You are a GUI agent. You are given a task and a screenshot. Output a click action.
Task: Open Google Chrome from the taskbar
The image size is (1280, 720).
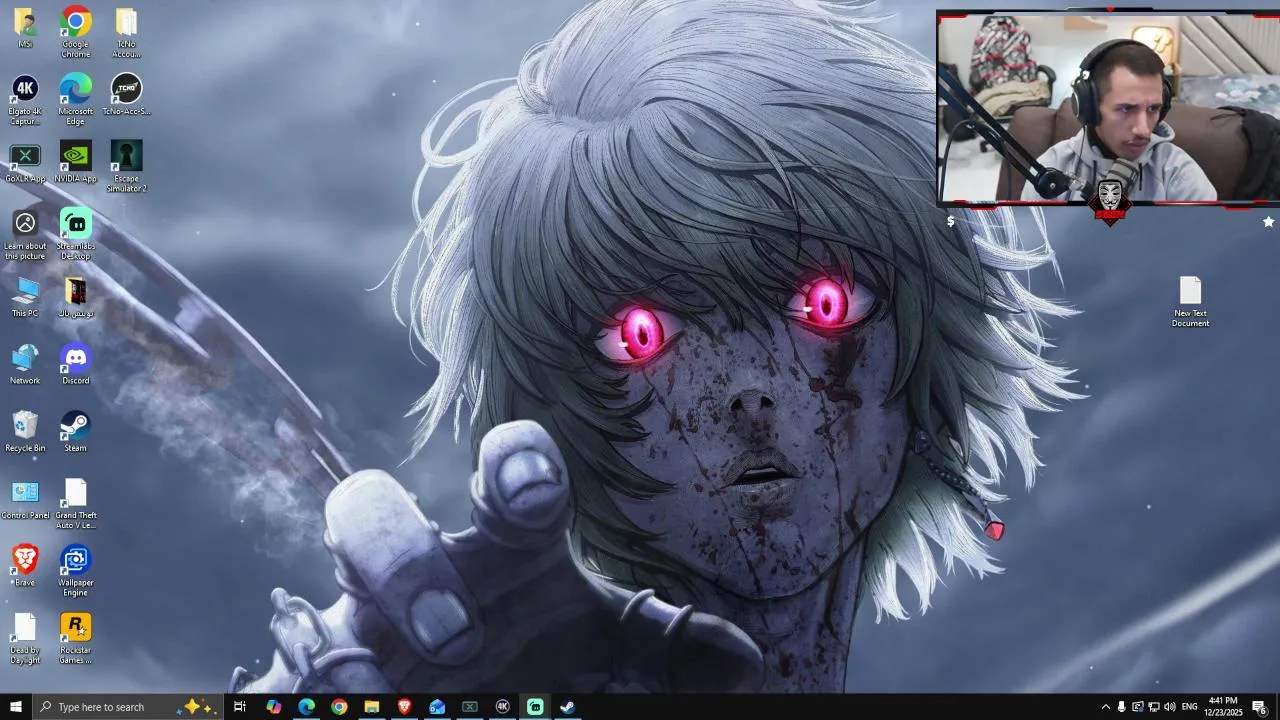[x=339, y=707]
